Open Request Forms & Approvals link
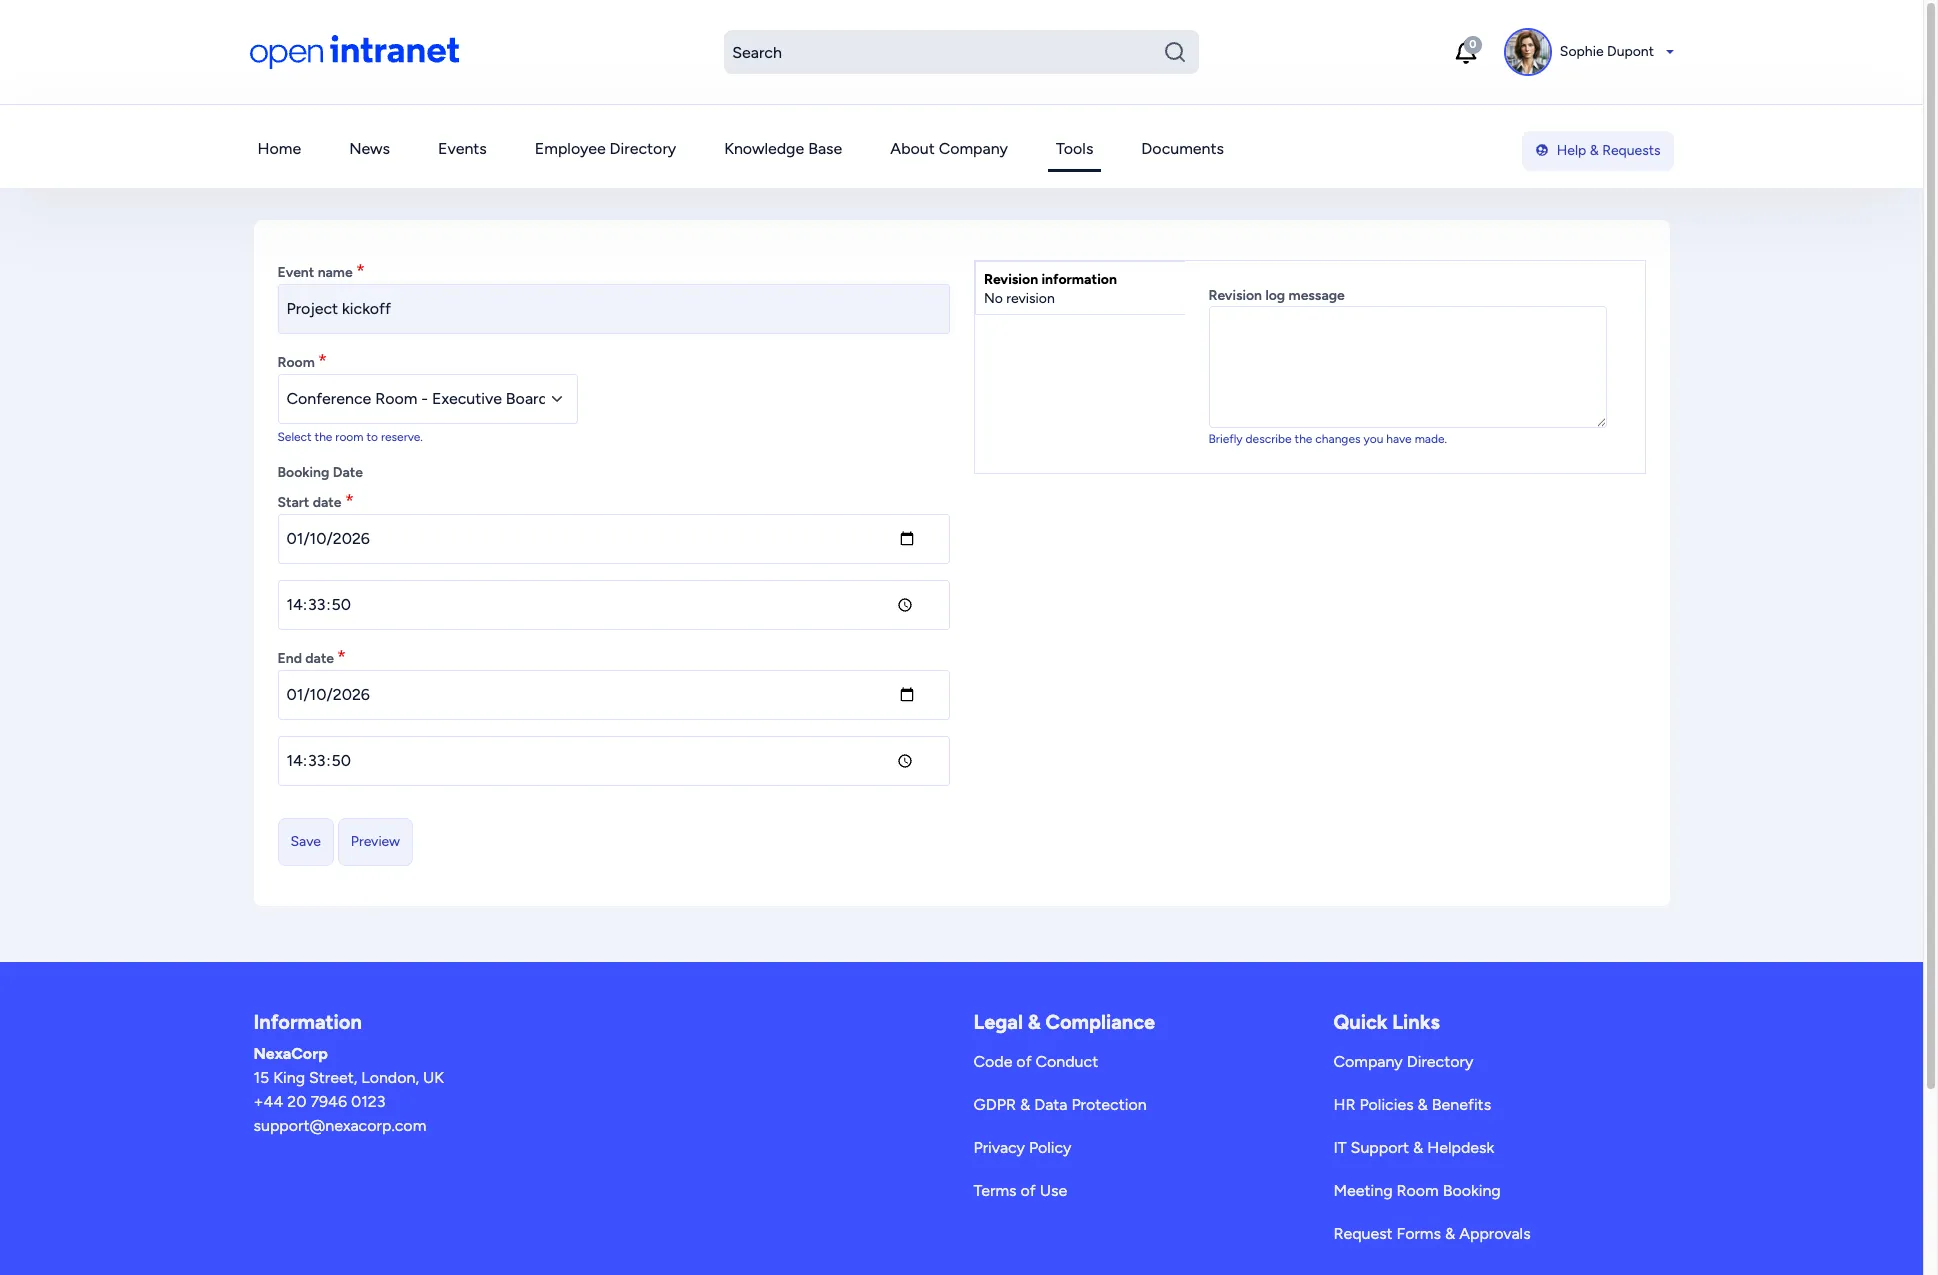 click(1431, 1234)
